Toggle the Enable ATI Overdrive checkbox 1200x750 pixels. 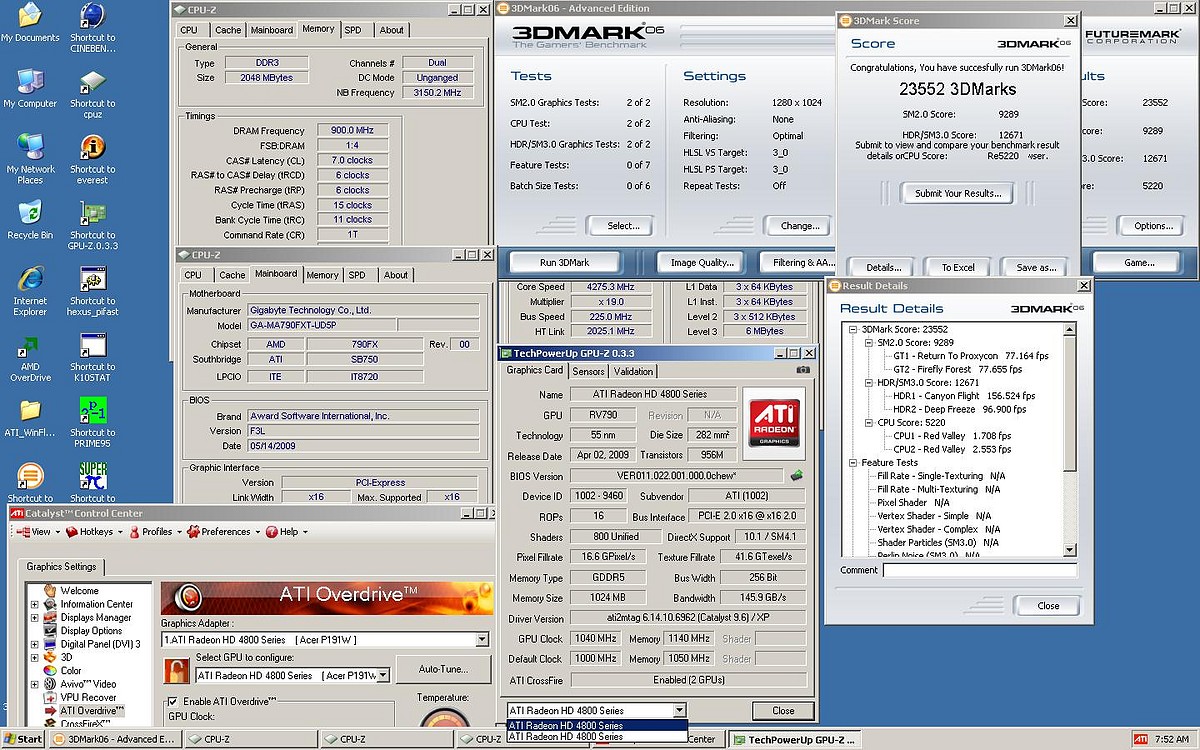(172, 701)
